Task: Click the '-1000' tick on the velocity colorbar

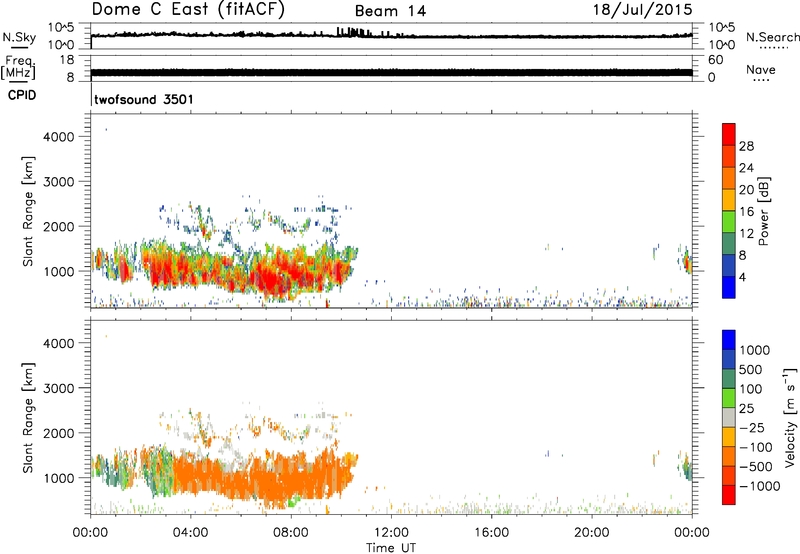Action: coord(760,486)
